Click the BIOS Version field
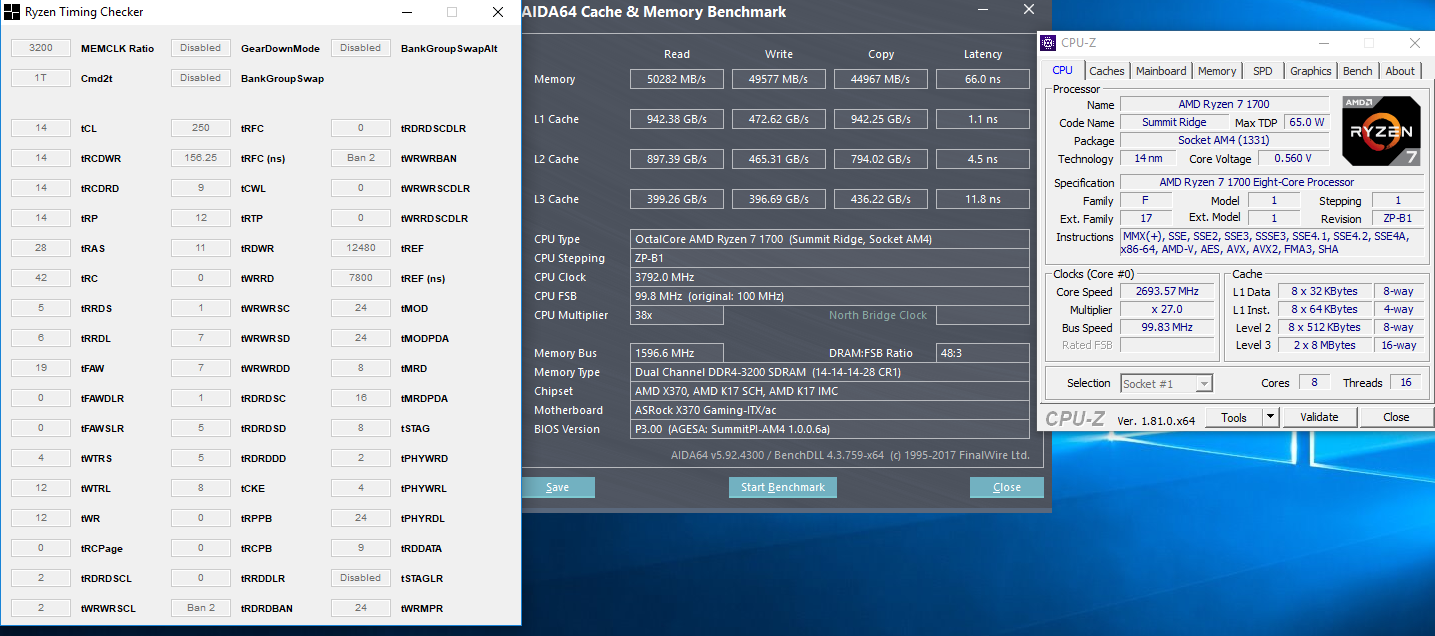Image resolution: width=1435 pixels, height=636 pixels. [x=830, y=429]
